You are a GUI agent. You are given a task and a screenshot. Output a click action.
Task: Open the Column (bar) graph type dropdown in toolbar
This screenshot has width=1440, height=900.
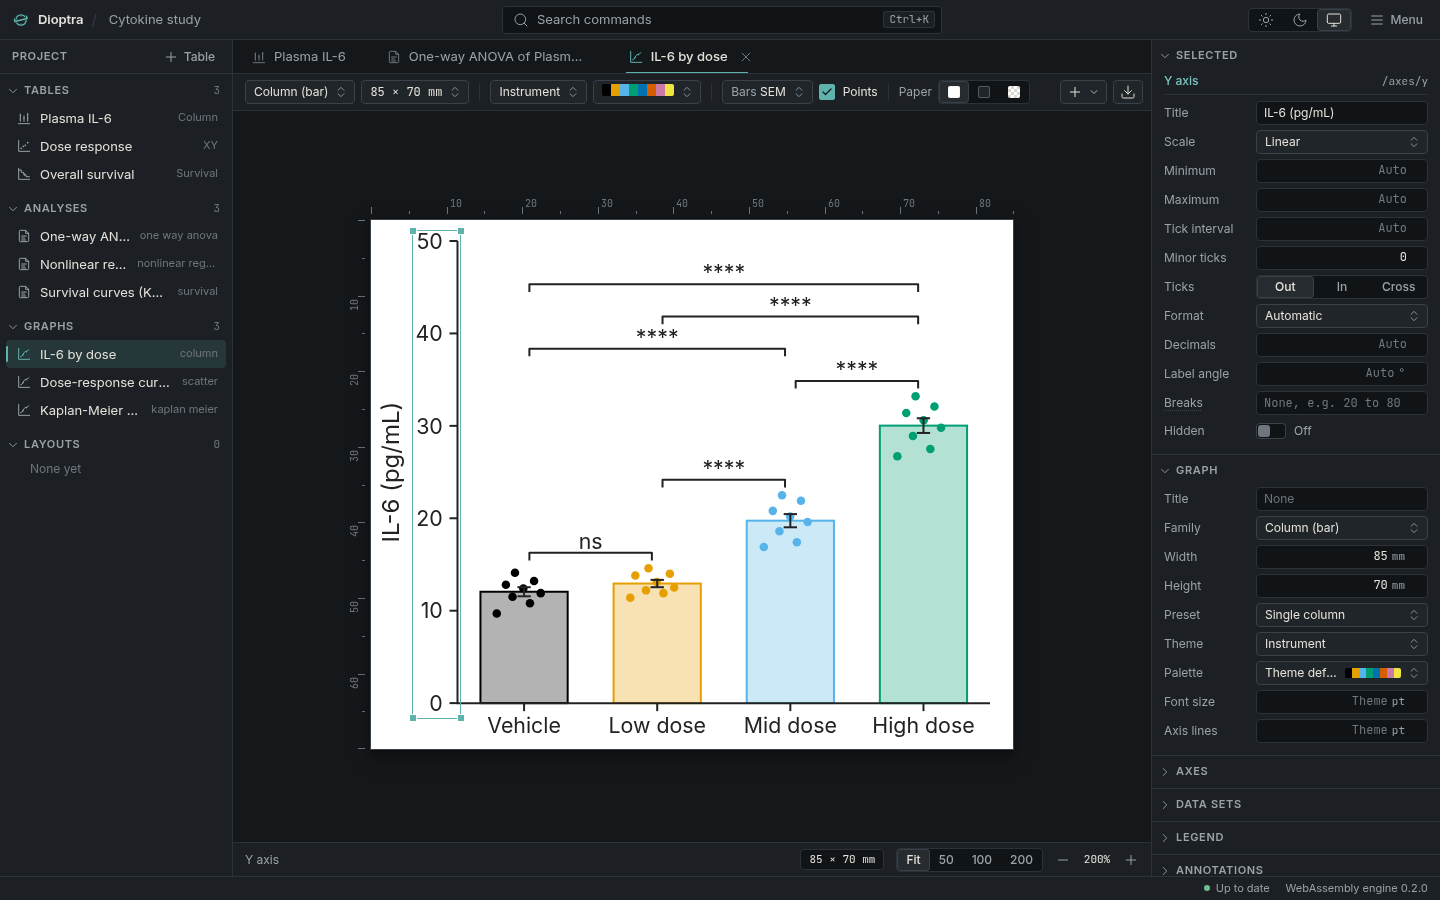pyautogui.click(x=300, y=92)
